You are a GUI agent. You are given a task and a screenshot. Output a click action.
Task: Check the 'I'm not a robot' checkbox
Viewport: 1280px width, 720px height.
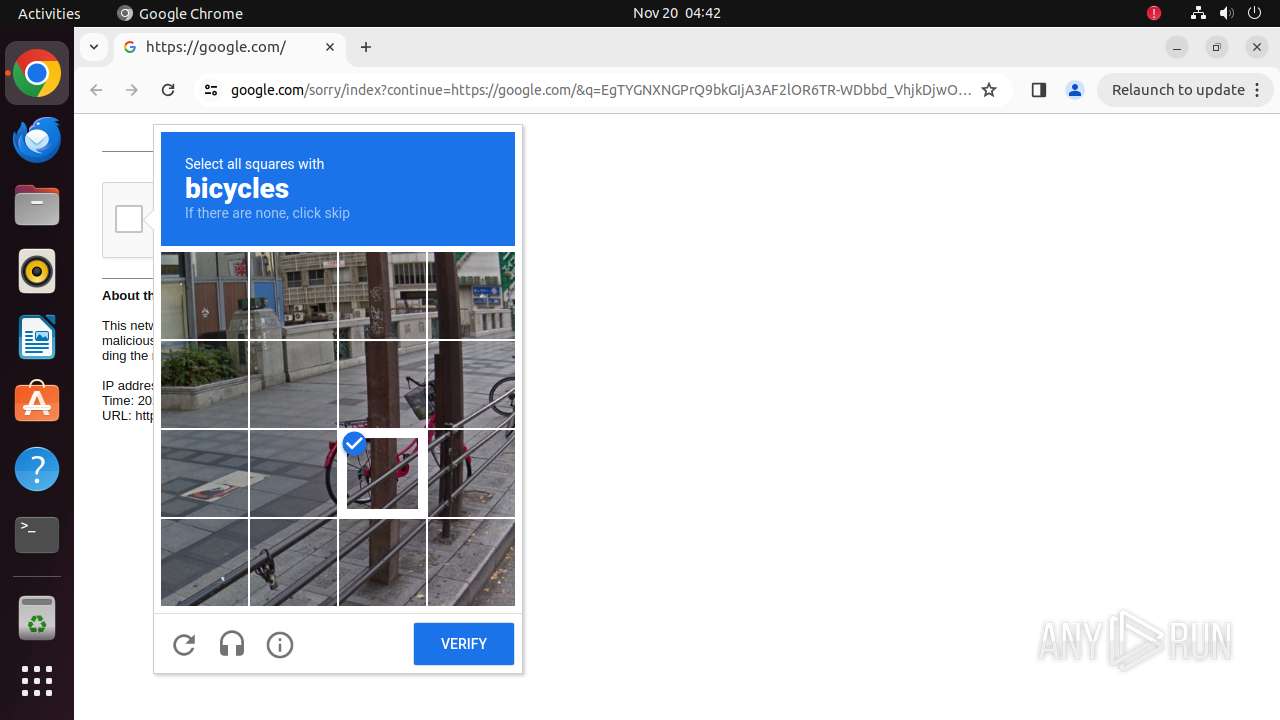coord(129,219)
